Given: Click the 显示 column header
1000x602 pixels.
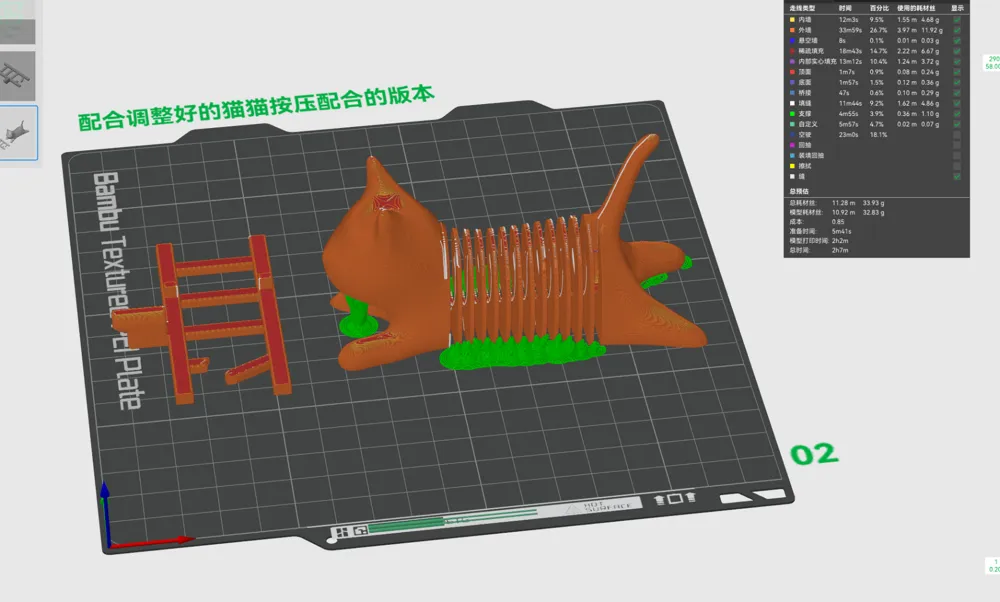Looking at the screenshot, I should point(957,8).
